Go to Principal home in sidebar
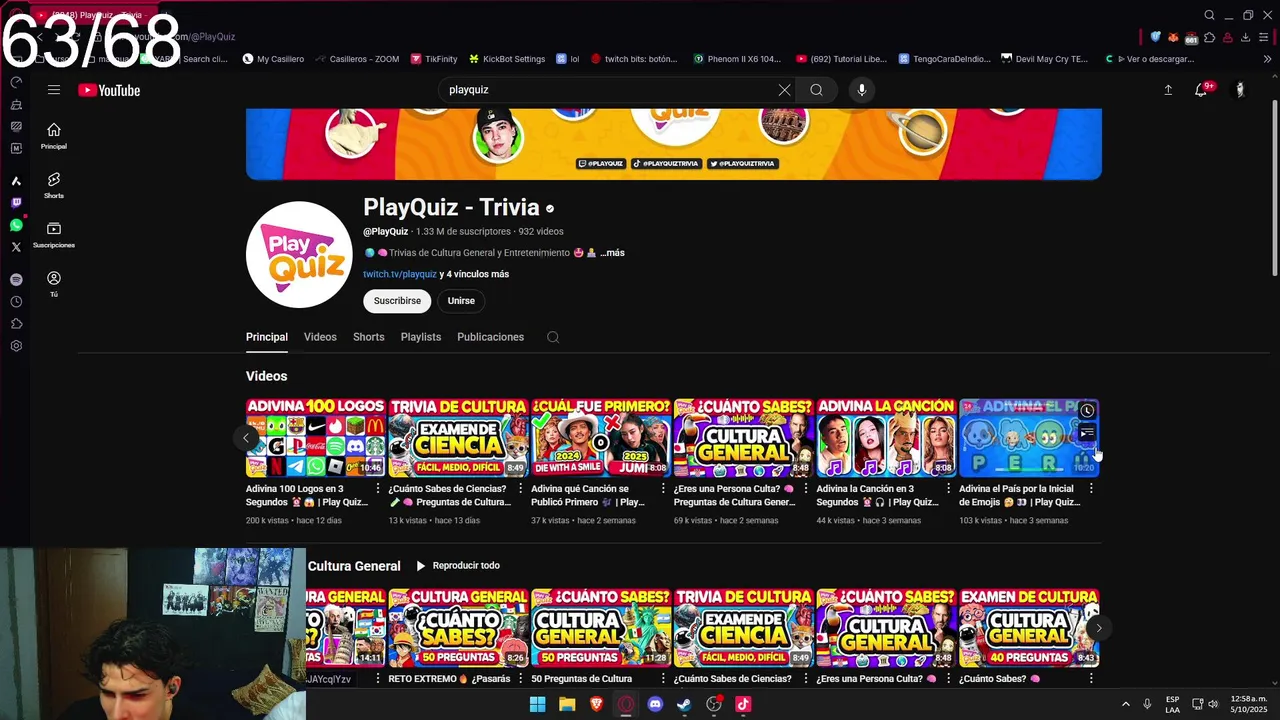This screenshot has width=1280, height=720. 54,135
